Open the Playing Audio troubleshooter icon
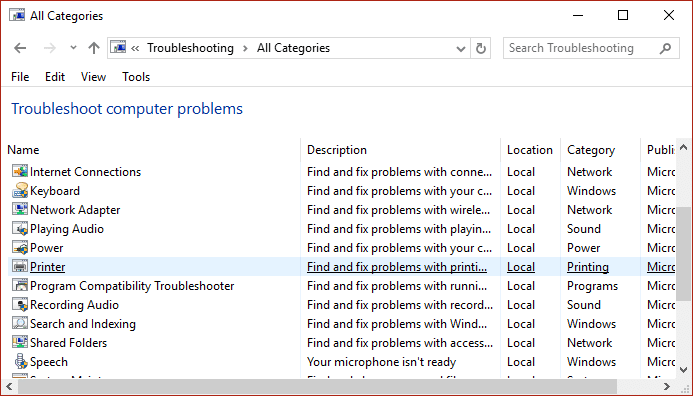Screen dimensions: 693x396 (x=20, y=228)
